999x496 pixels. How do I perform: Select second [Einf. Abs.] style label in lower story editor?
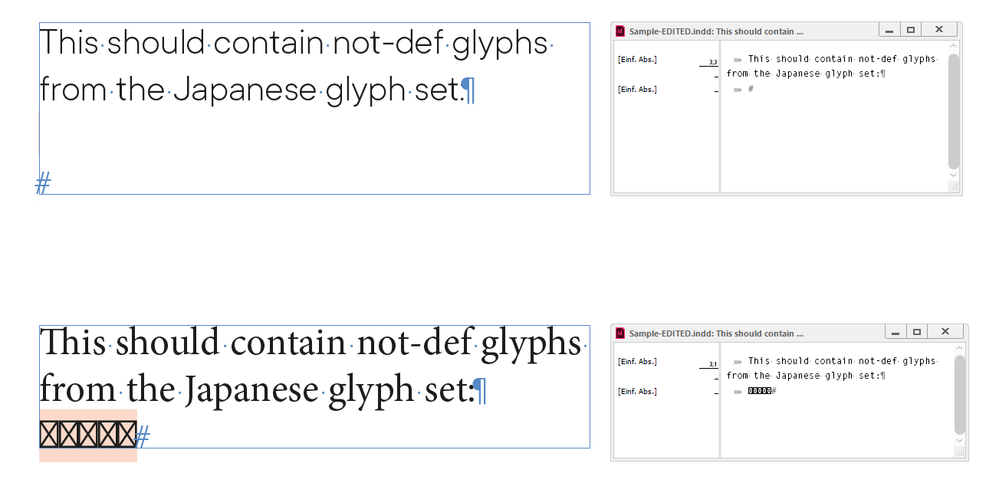(638, 391)
